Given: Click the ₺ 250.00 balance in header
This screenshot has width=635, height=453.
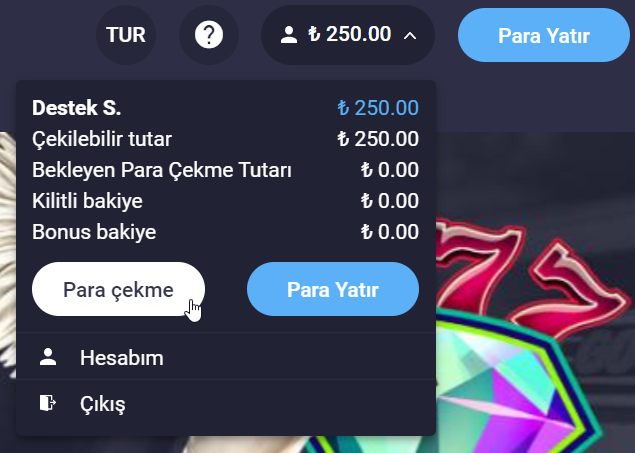Looking at the screenshot, I should tap(349, 34).
